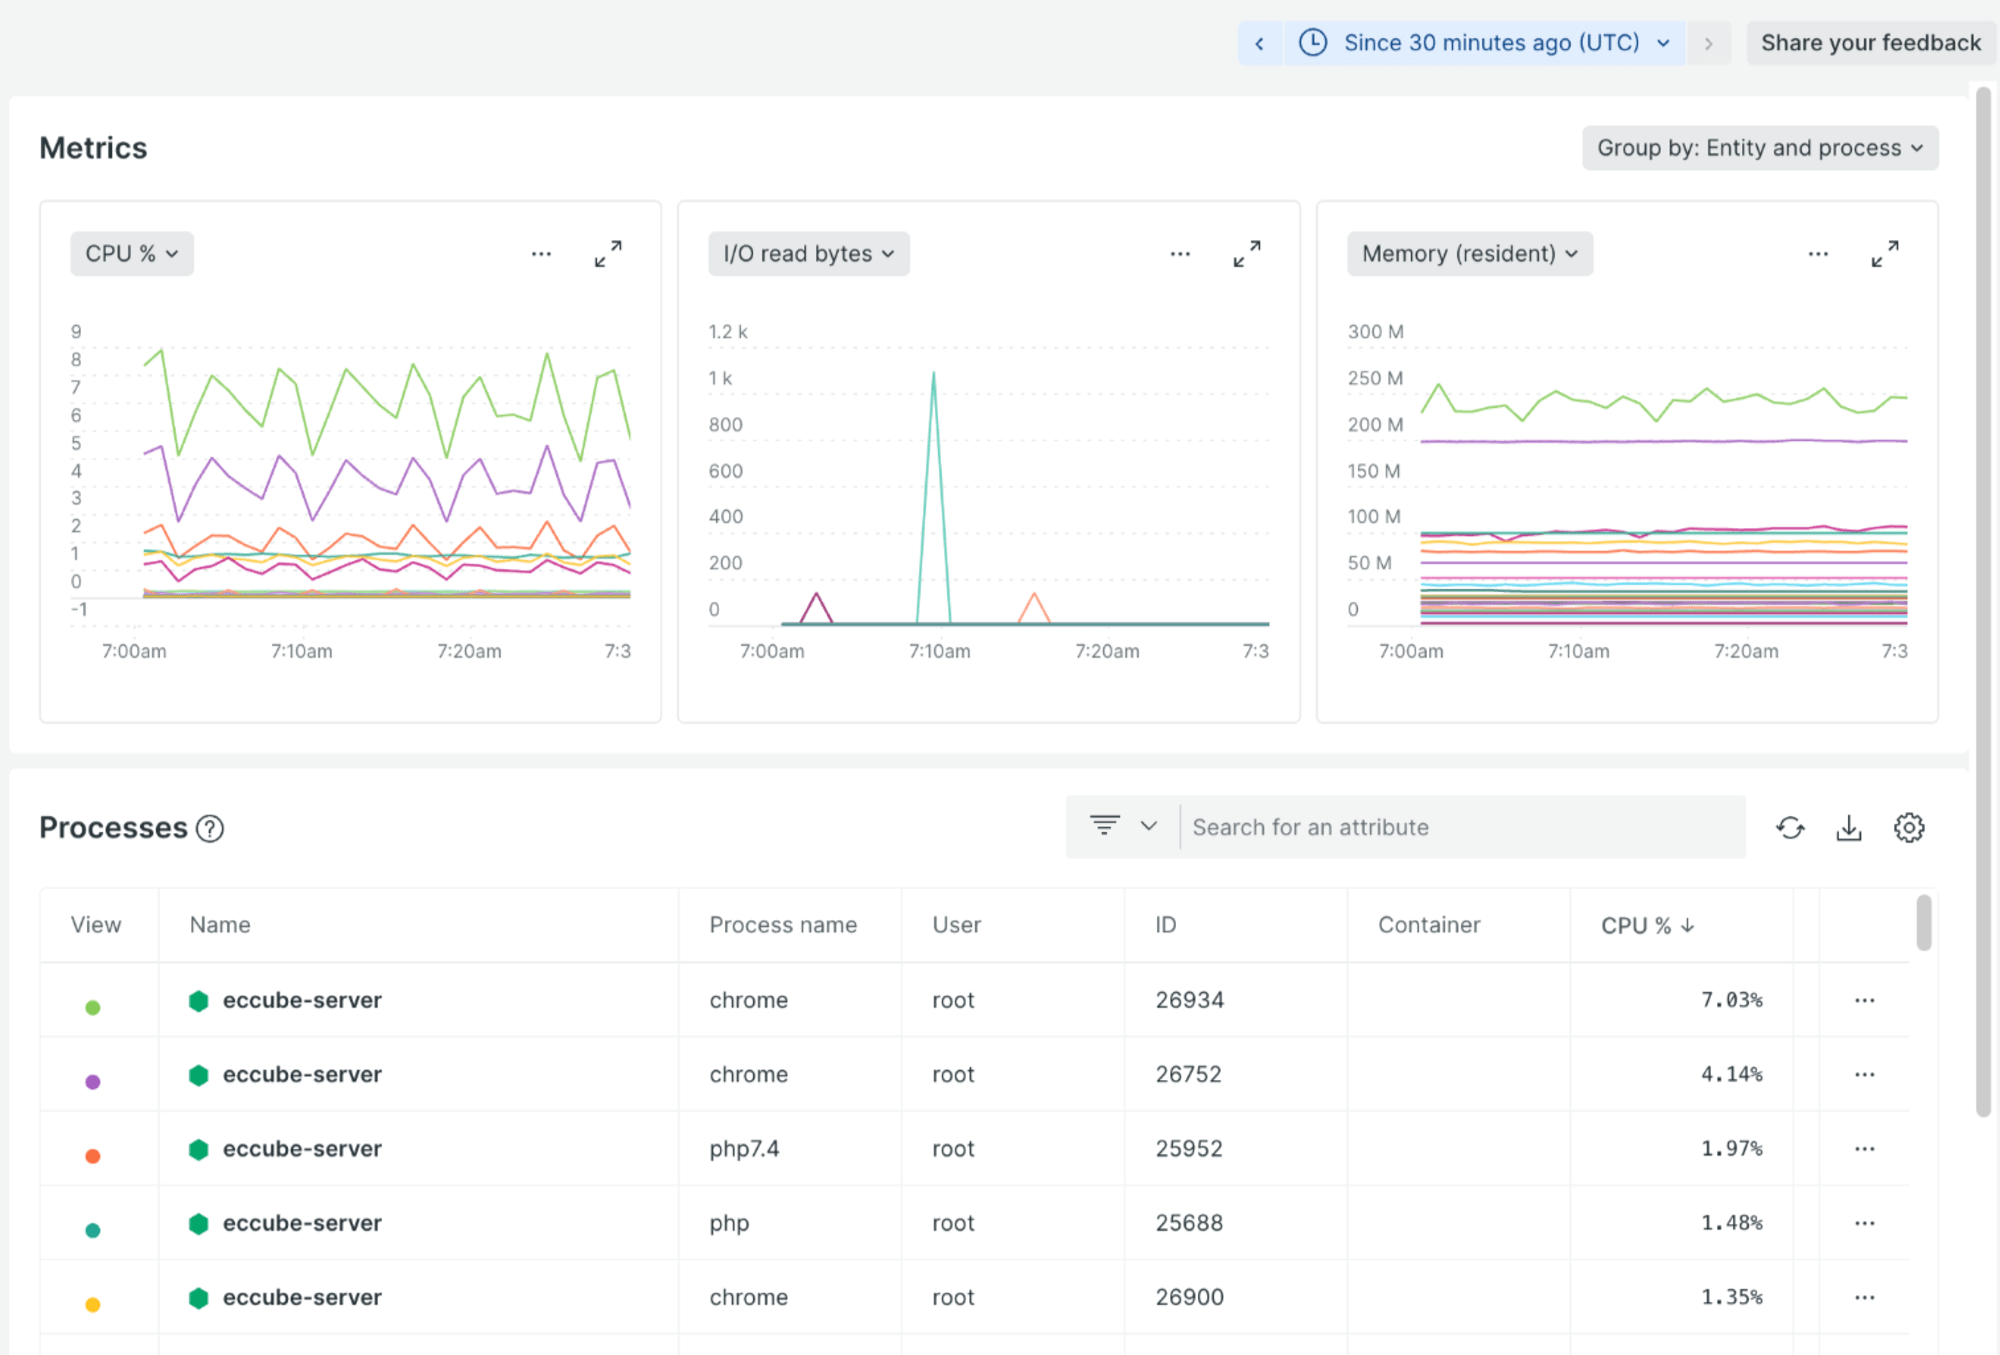Expand the I/O read bytes chart
This screenshot has width=2000, height=1355.
1247,254
